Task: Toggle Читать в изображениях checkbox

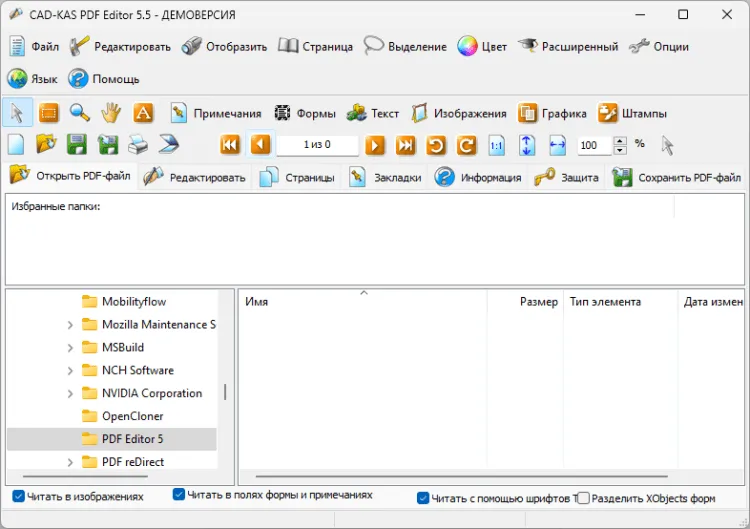Action: (x=18, y=496)
